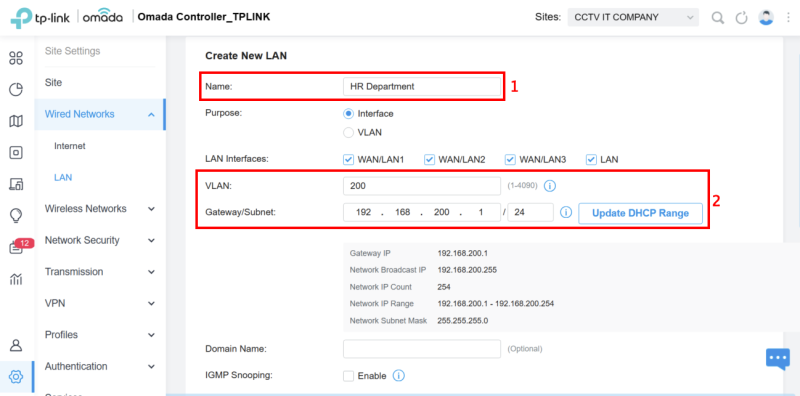Click the Network Subnet Mask value 255.255.255.0

(x=463, y=321)
